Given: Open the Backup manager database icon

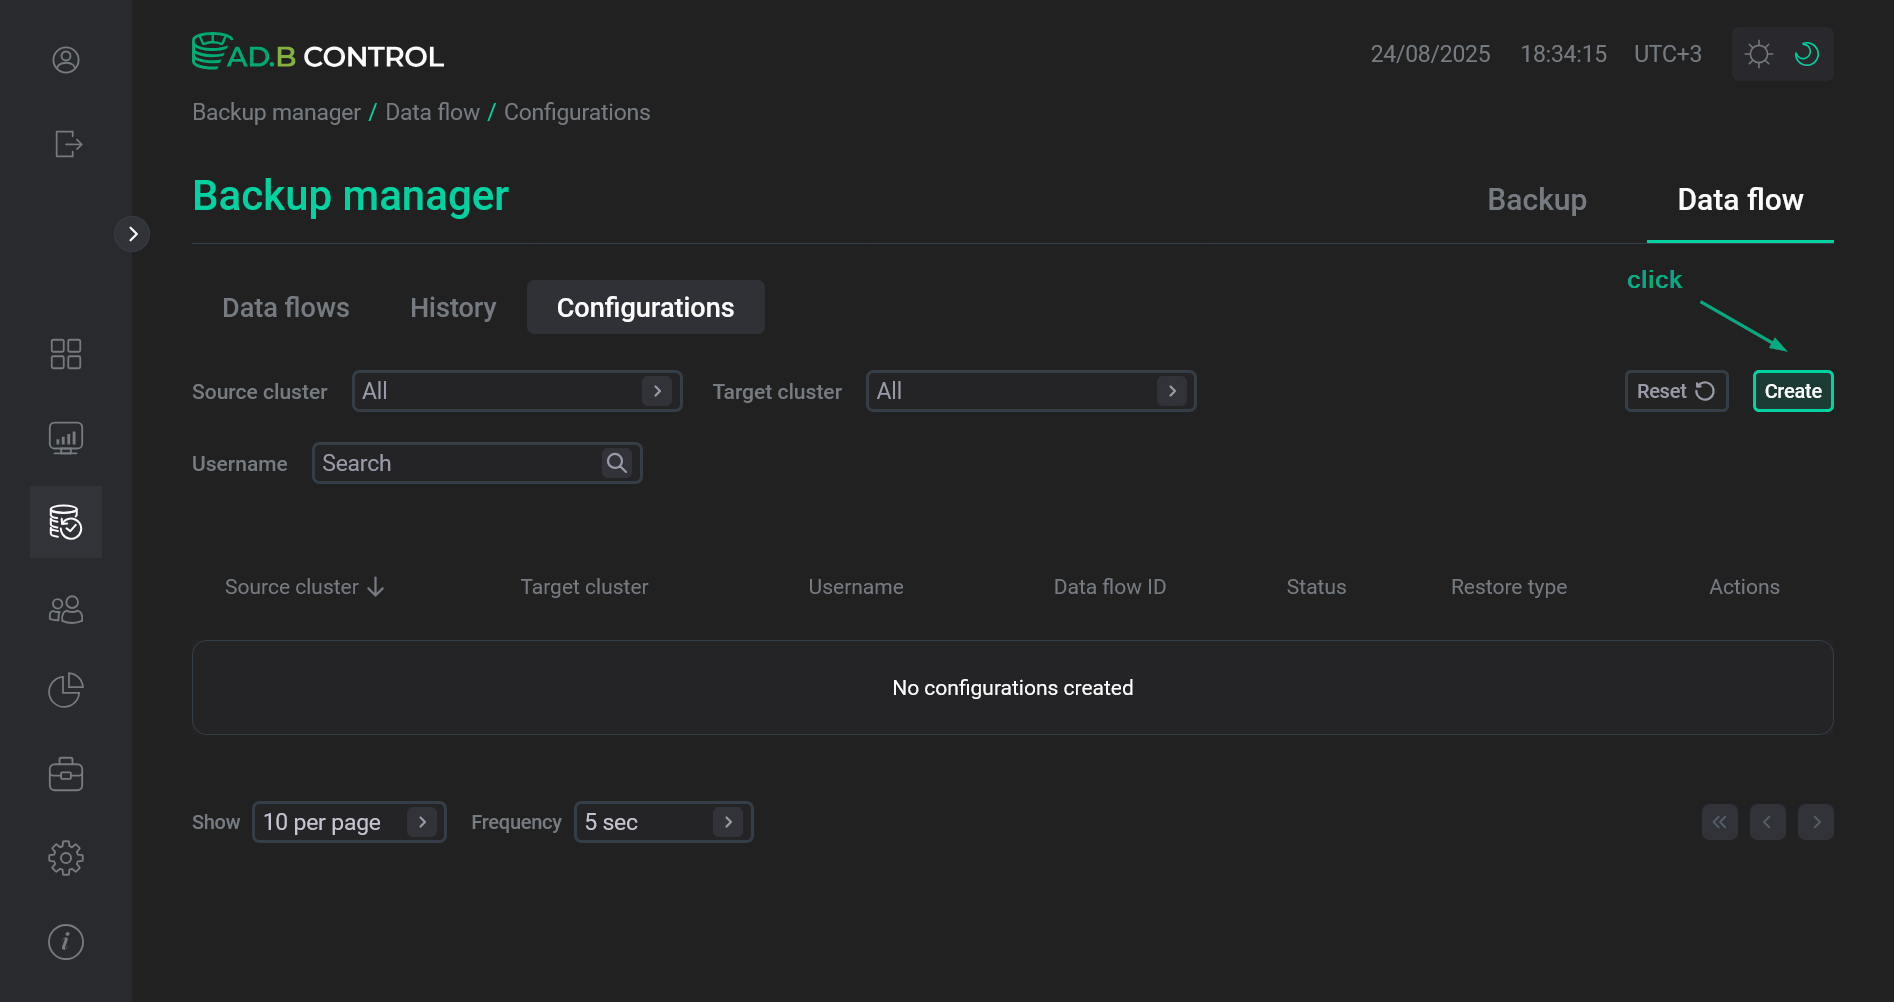Looking at the screenshot, I should (66, 521).
